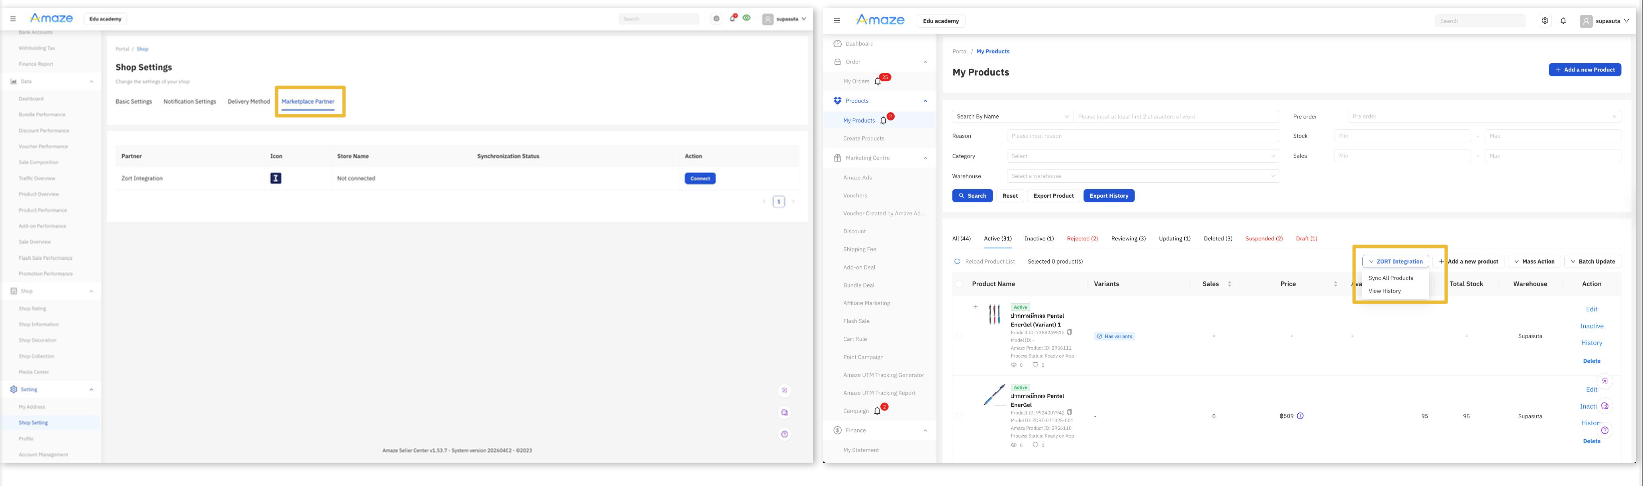Image resolution: width=1643 pixels, height=486 pixels.
Task: Open the Search By Name dropdown
Action: coord(1012,116)
